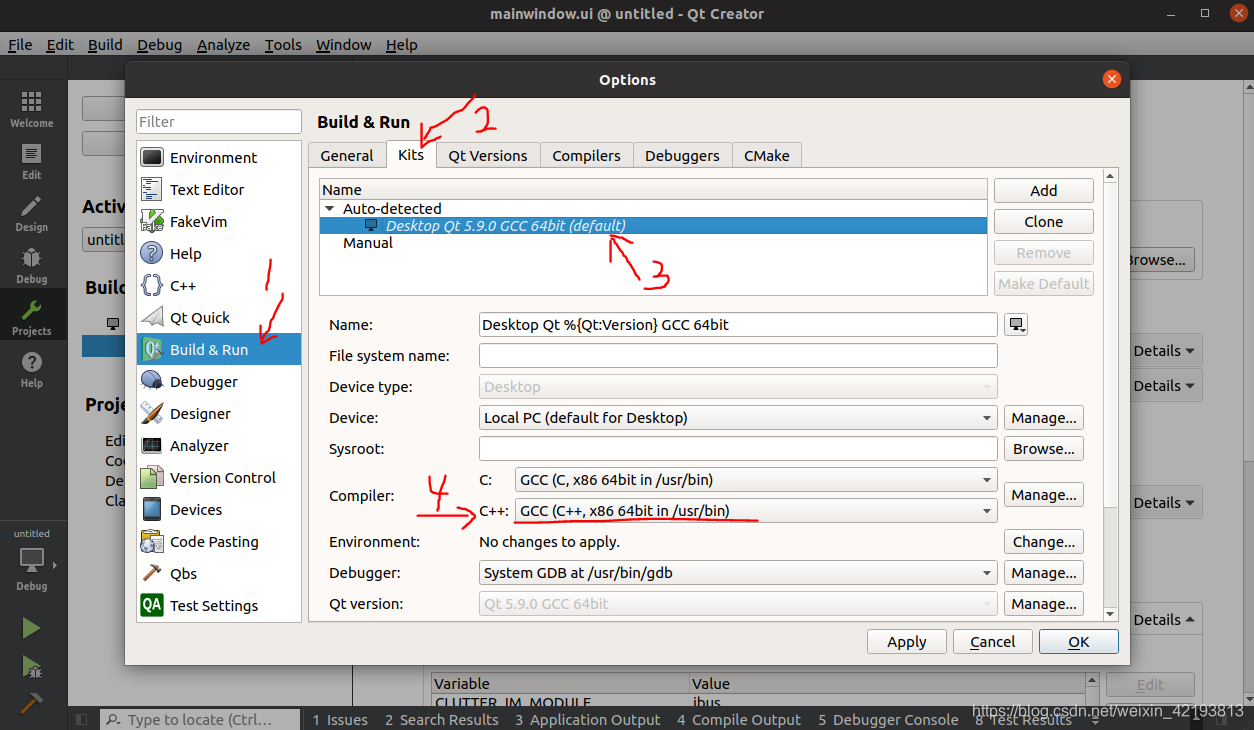Open the Issues output pane

340,719
